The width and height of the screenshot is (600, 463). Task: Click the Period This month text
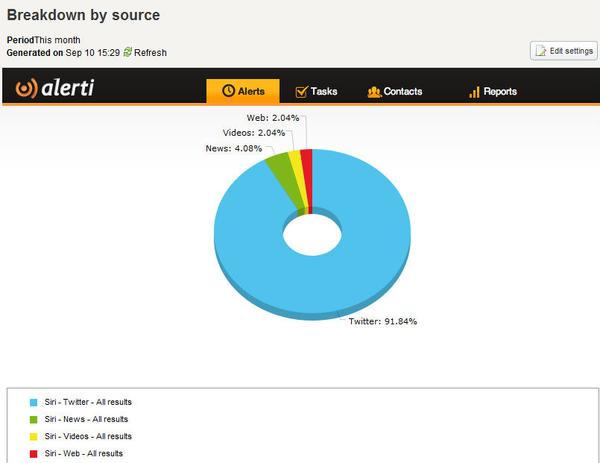(x=44, y=40)
